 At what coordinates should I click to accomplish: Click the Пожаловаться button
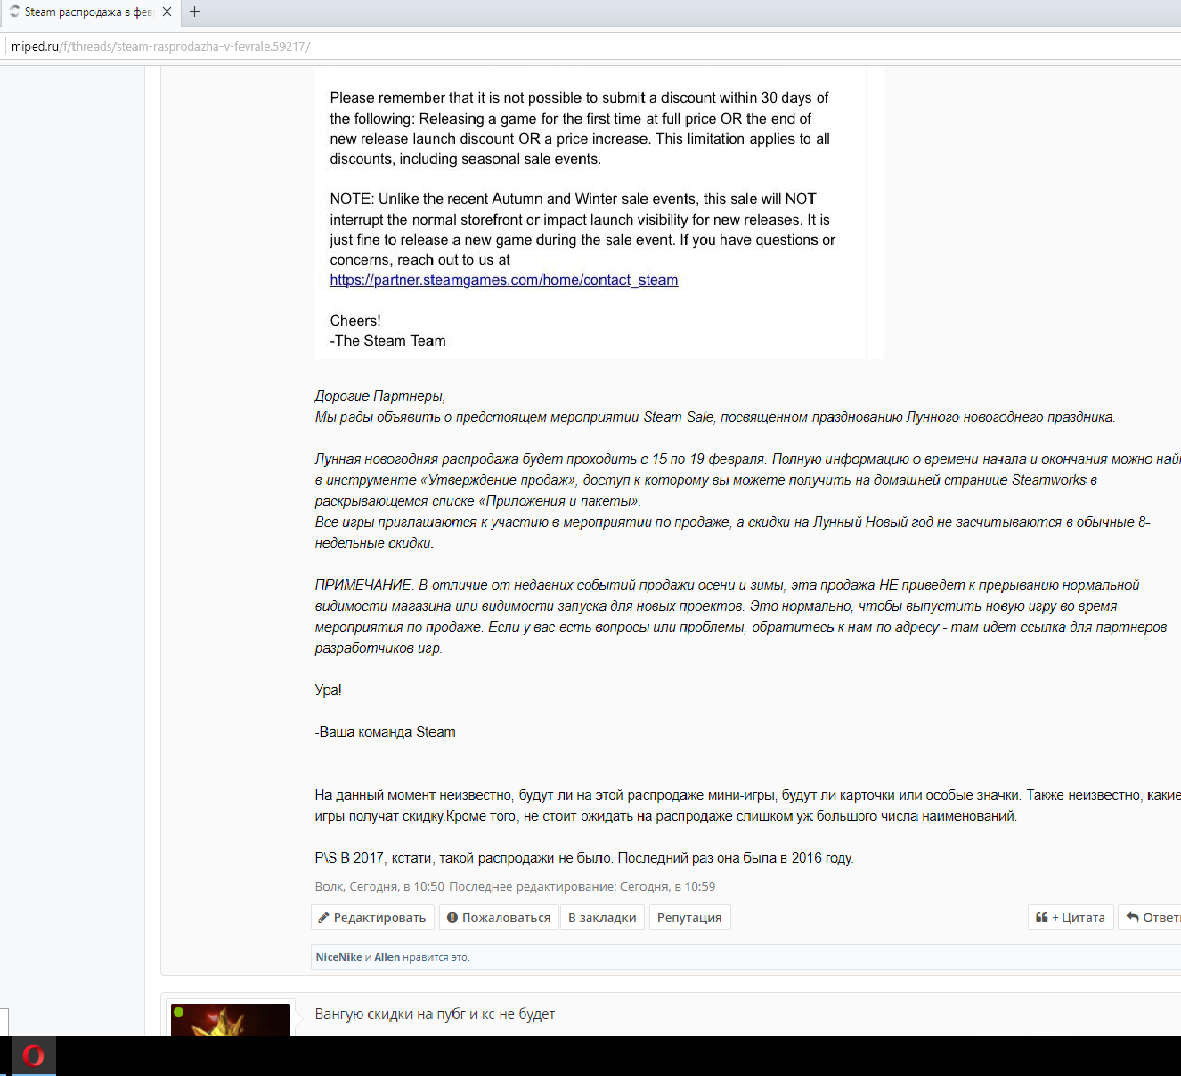point(499,917)
